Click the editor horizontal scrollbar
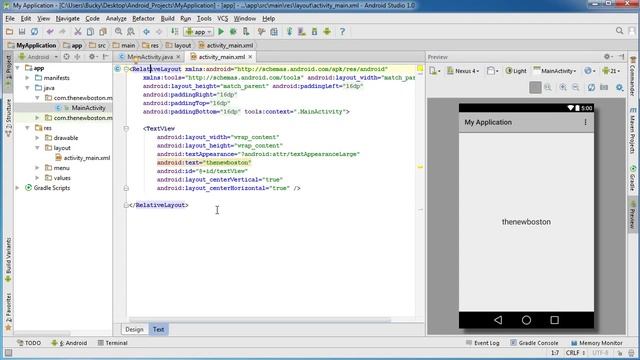Screen dimensions: 640x360 tap(260, 321)
